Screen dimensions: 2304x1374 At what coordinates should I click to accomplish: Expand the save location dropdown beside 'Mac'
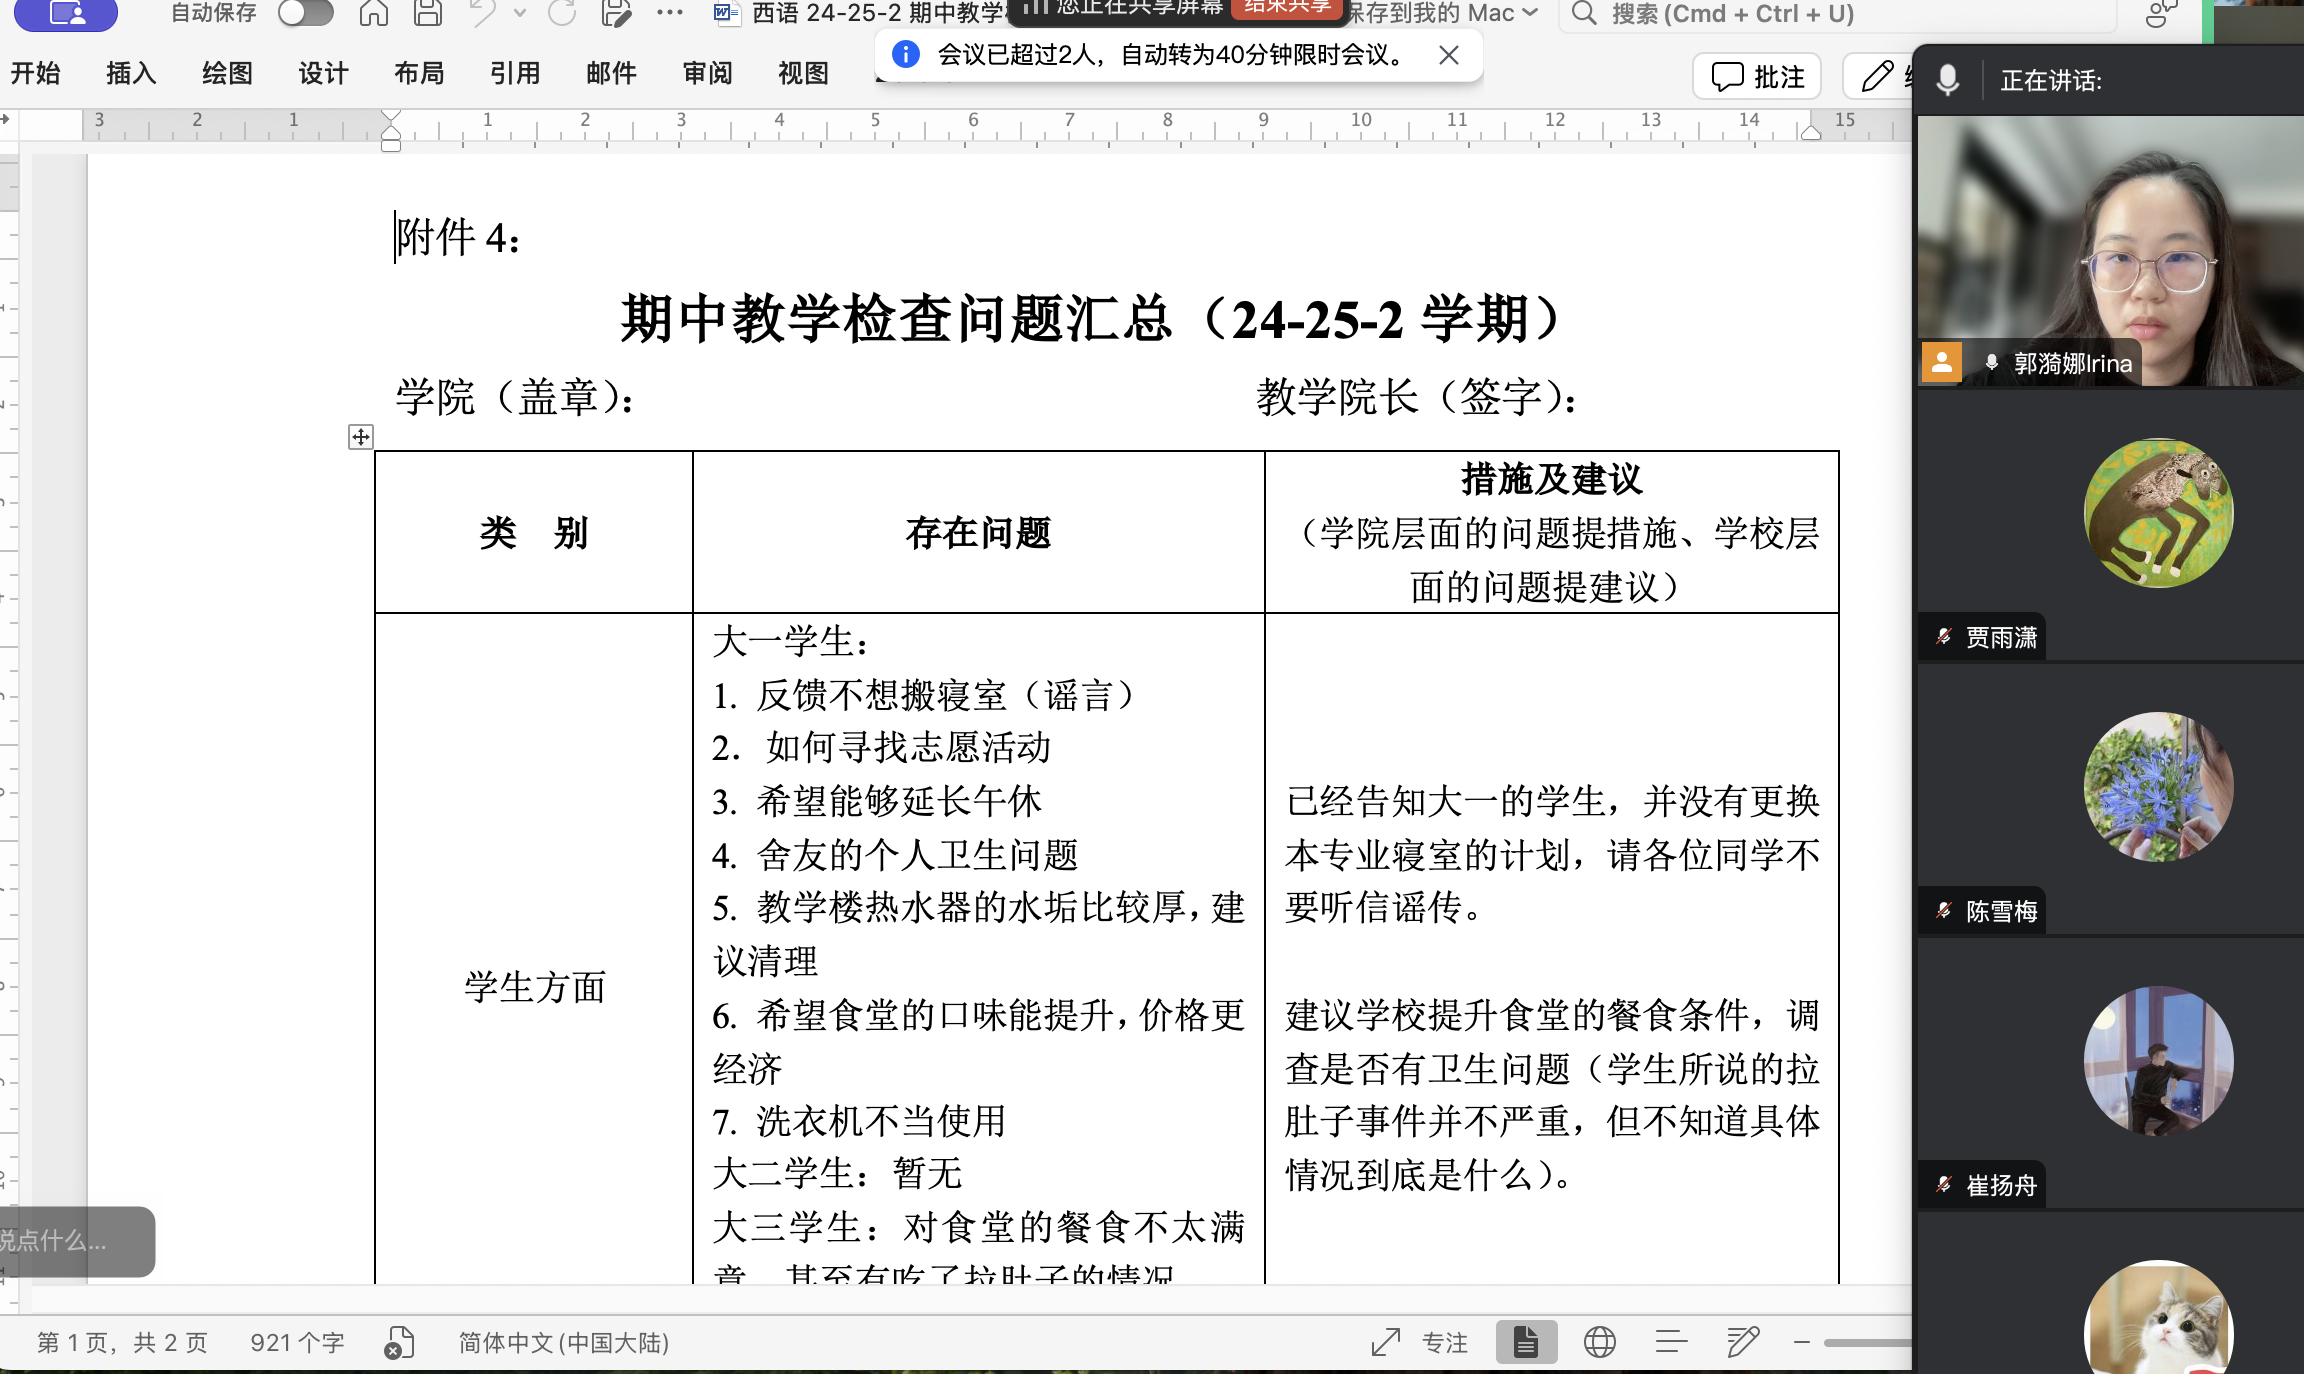point(1529,13)
